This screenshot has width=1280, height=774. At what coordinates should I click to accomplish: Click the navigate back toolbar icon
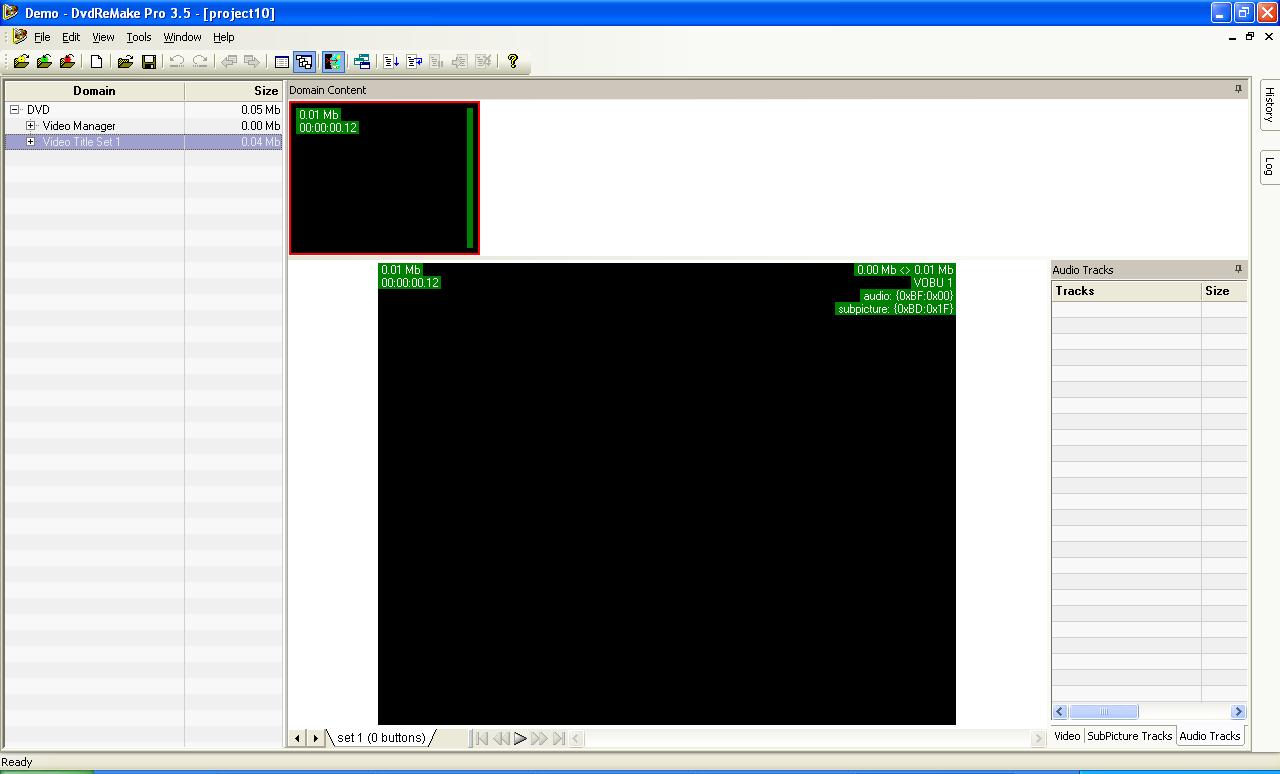[229, 62]
